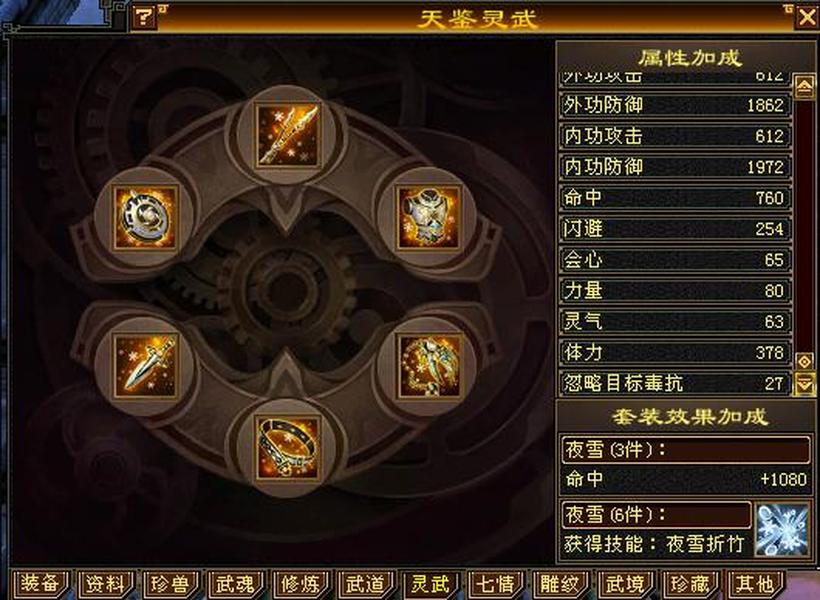
Task: Select the dagger slot icon
Action: tap(146, 366)
